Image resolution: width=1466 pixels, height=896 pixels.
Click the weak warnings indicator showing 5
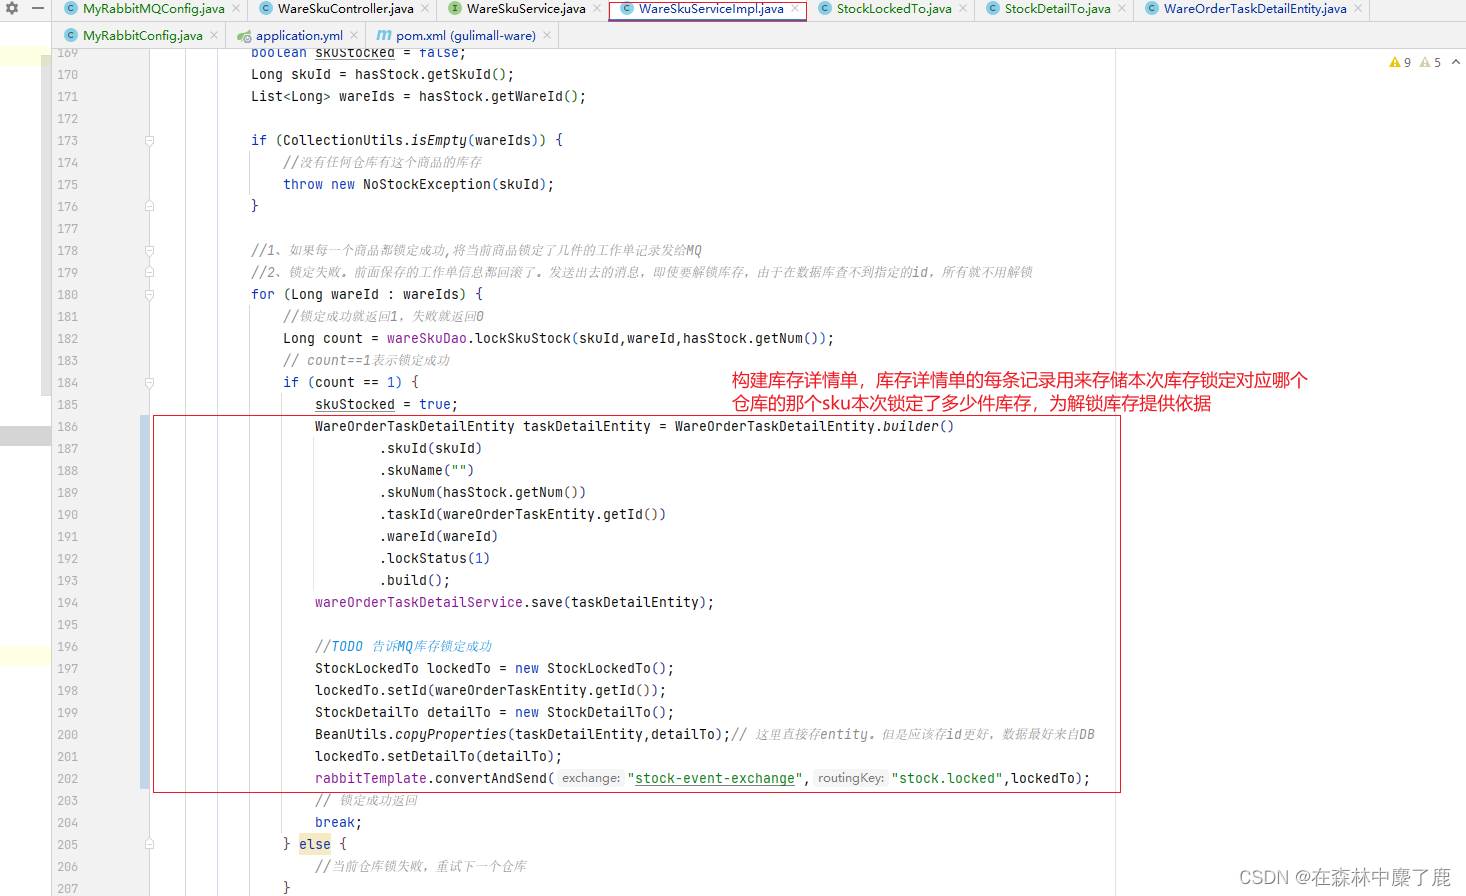(x=1430, y=62)
